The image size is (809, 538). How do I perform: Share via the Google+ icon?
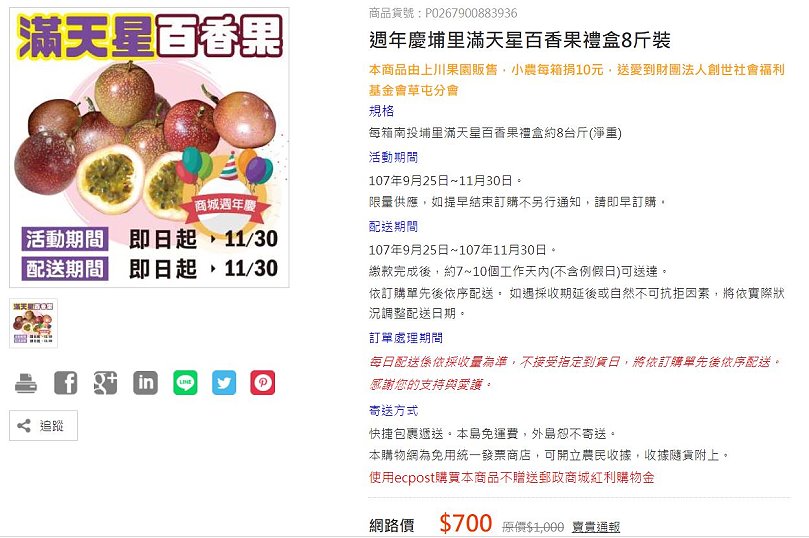(105, 383)
